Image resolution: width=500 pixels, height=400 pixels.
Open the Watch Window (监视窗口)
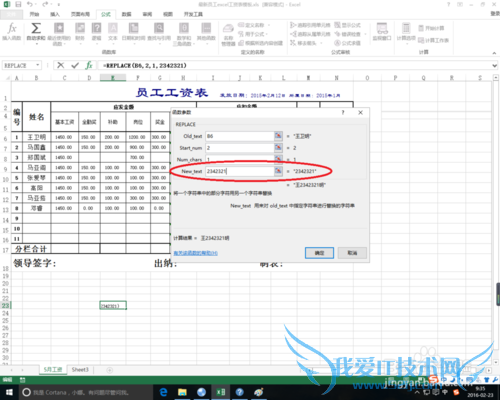(382, 31)
